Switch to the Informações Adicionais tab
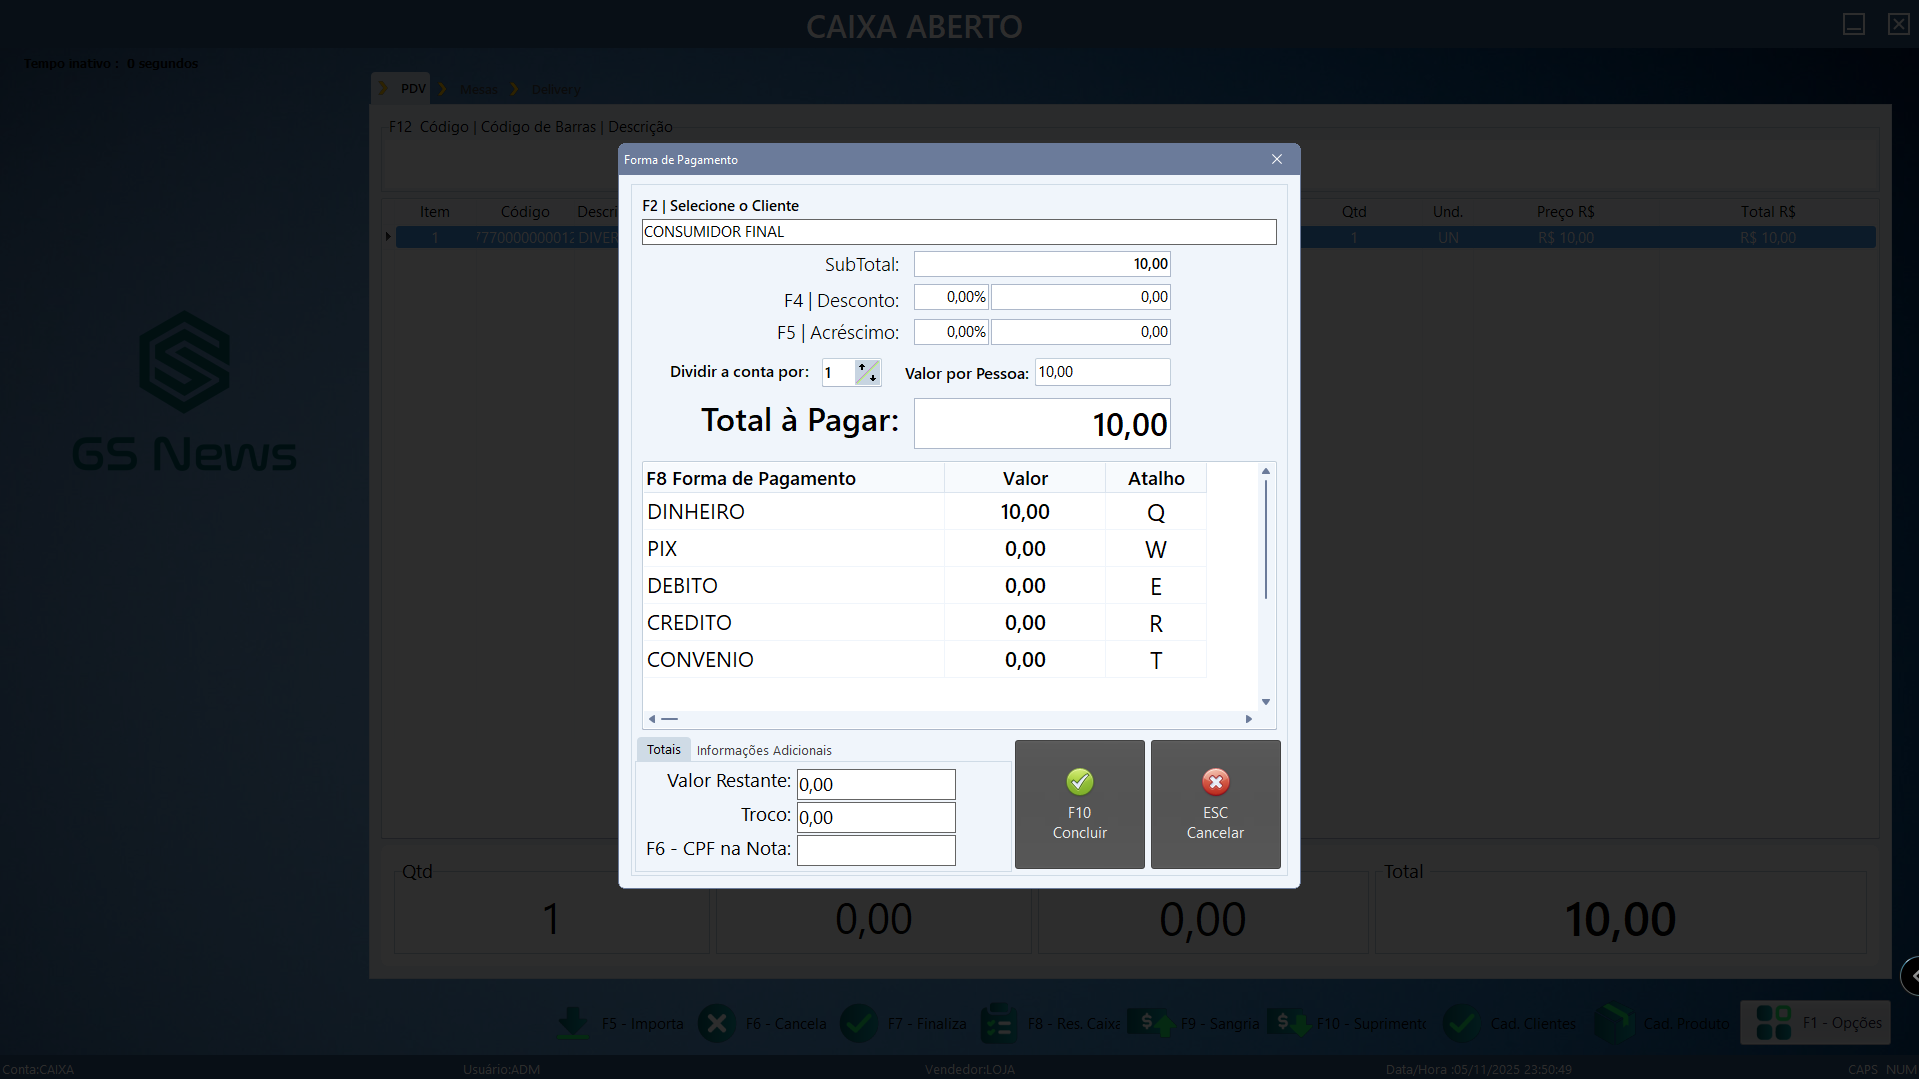 coord(763,750)
